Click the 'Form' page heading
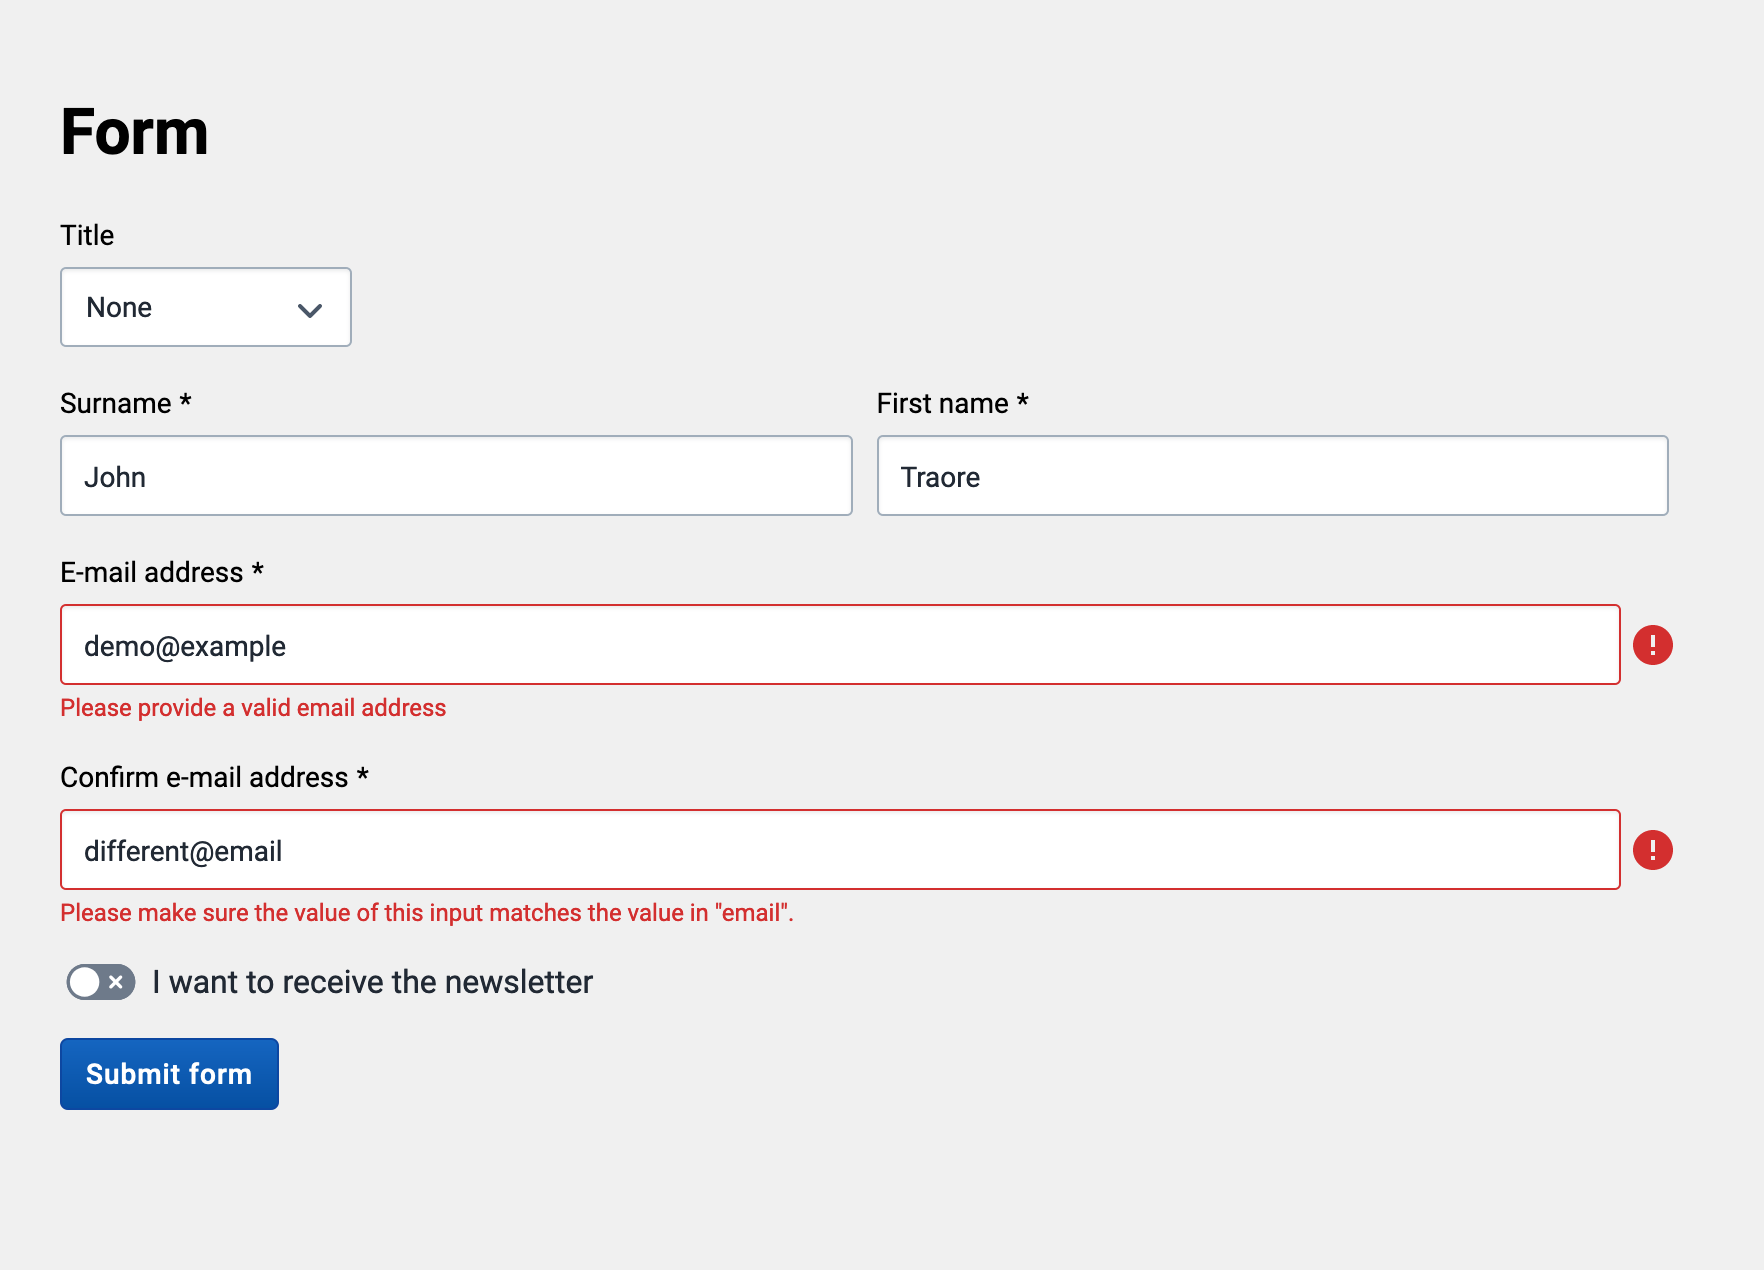Screen dimensions: 1764x1270 pyautogui.click(x=134, y=132)
